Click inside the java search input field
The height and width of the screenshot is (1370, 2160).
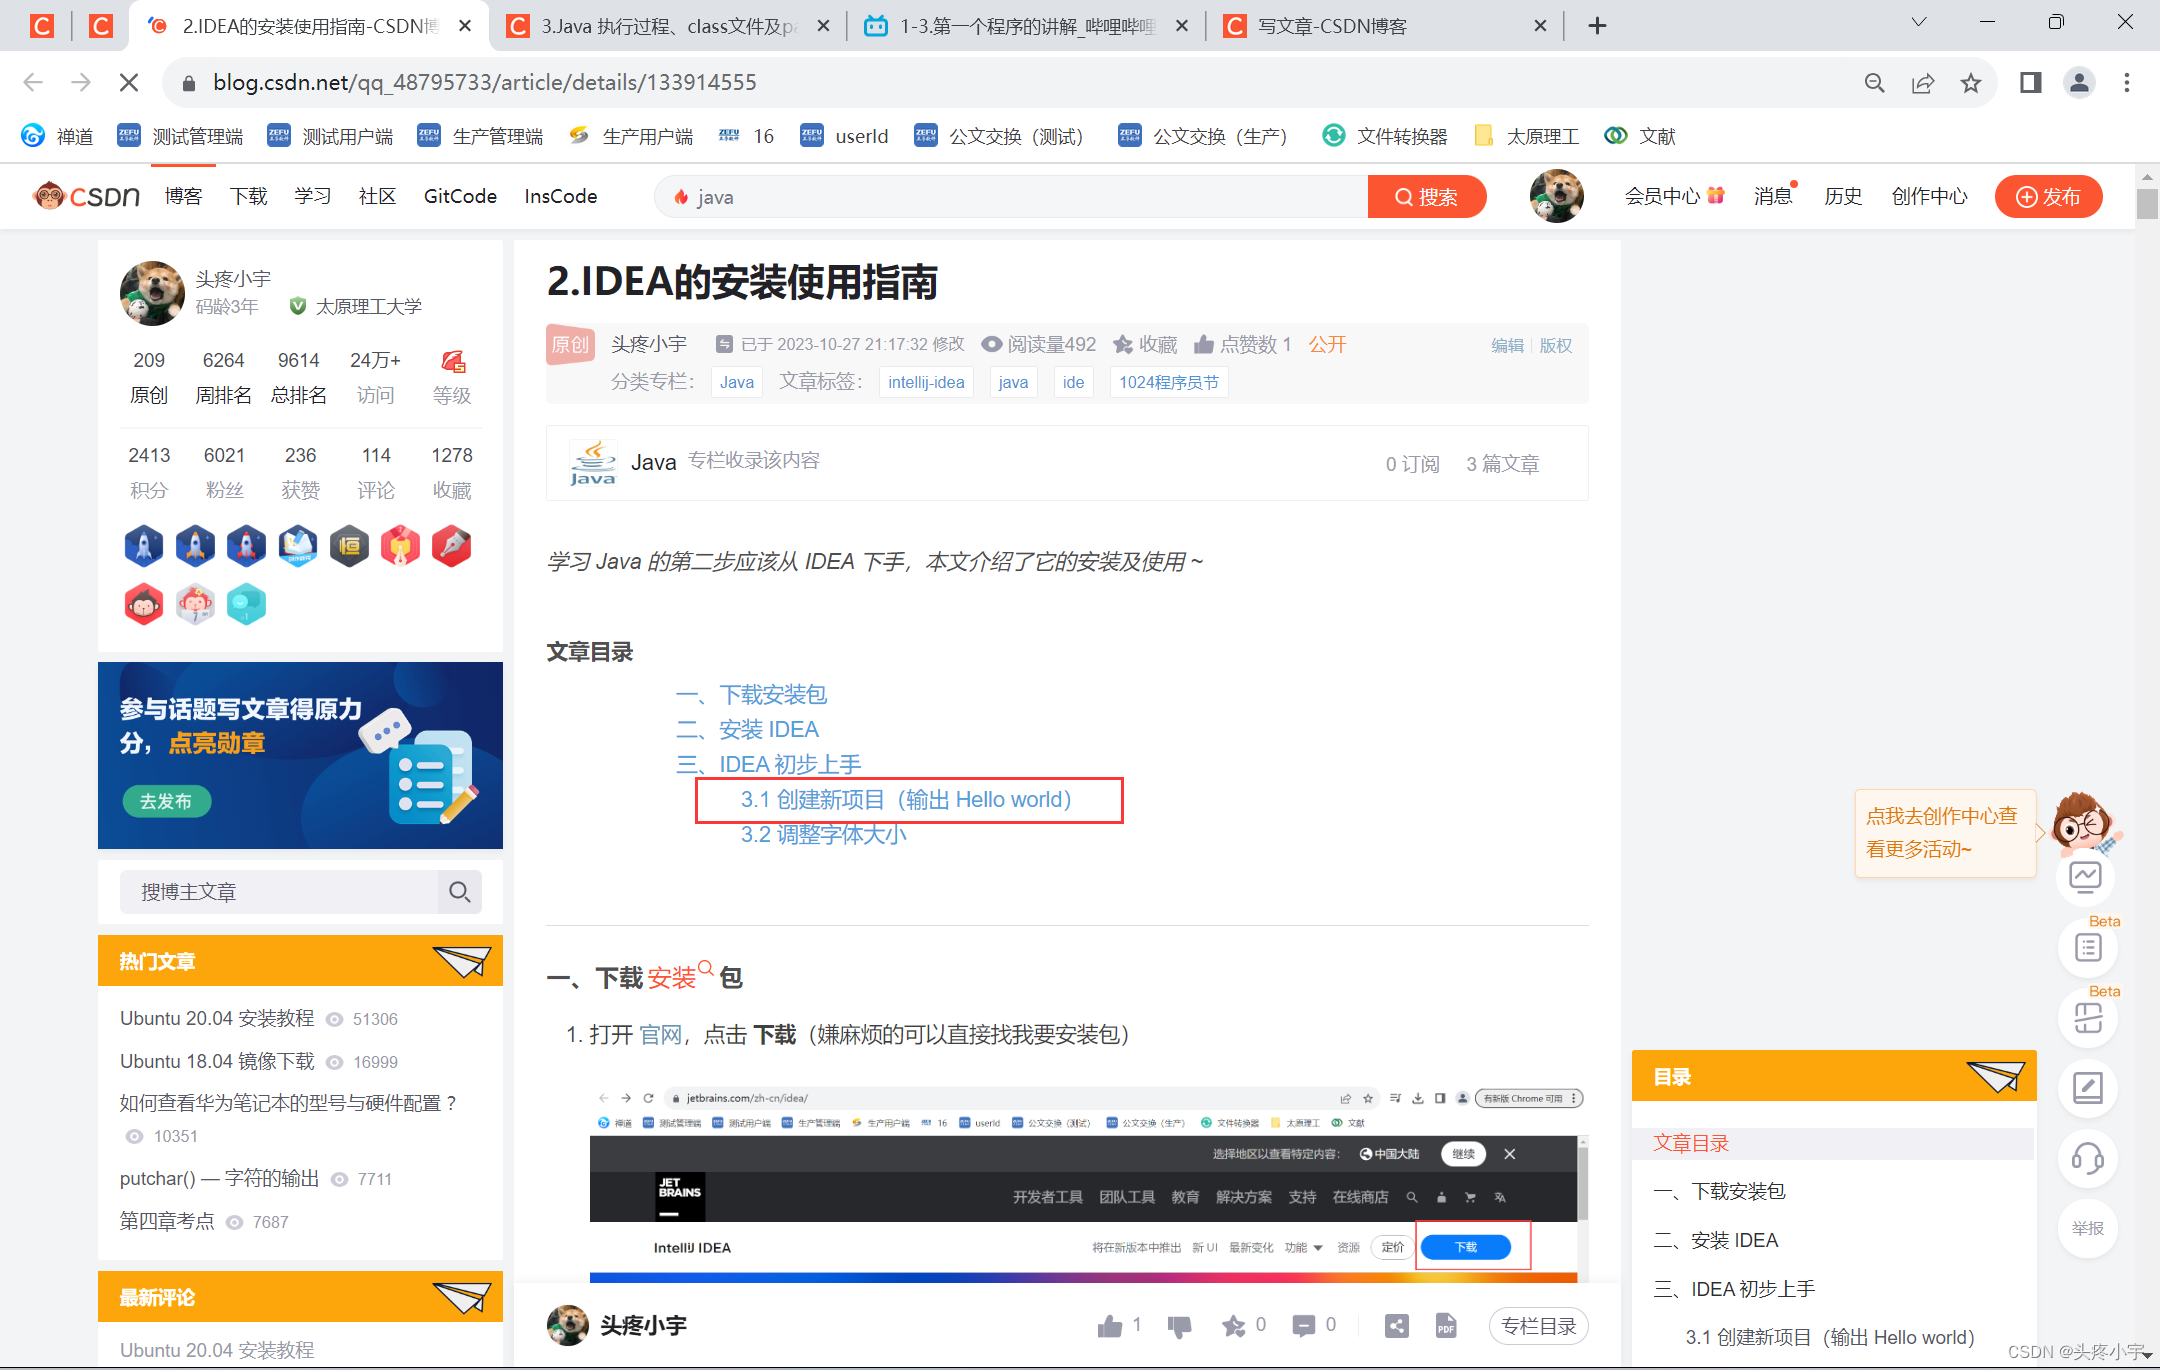pyautogui.click(x=1000, y=196)
